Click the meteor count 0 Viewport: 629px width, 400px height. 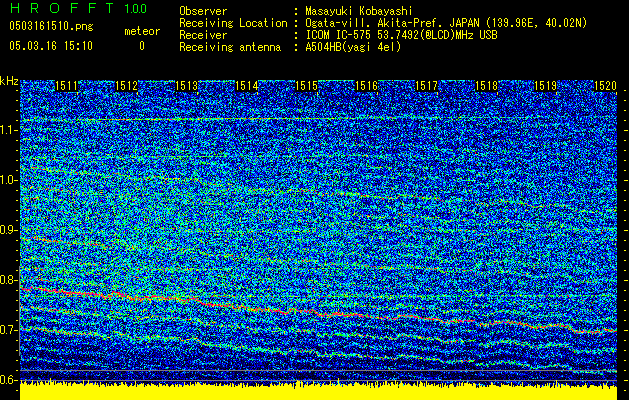(x=142, y=46)
